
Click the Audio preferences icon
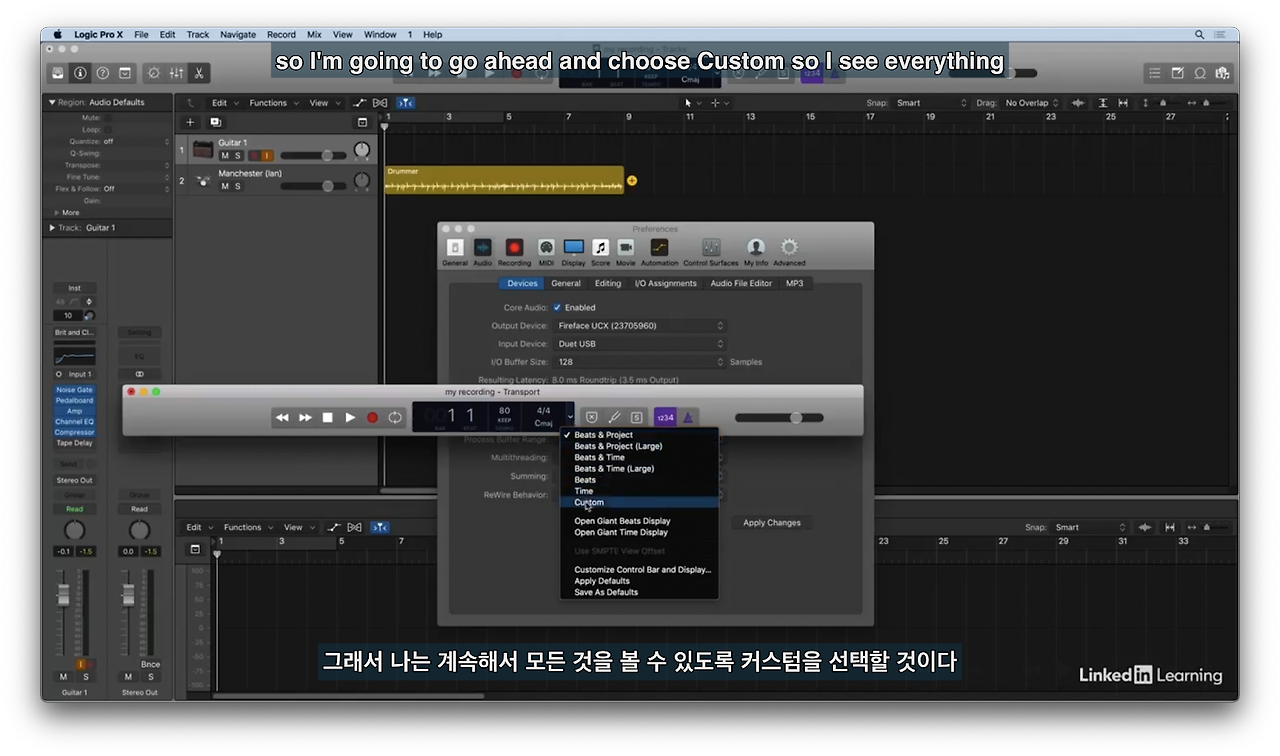pos(483,252)
